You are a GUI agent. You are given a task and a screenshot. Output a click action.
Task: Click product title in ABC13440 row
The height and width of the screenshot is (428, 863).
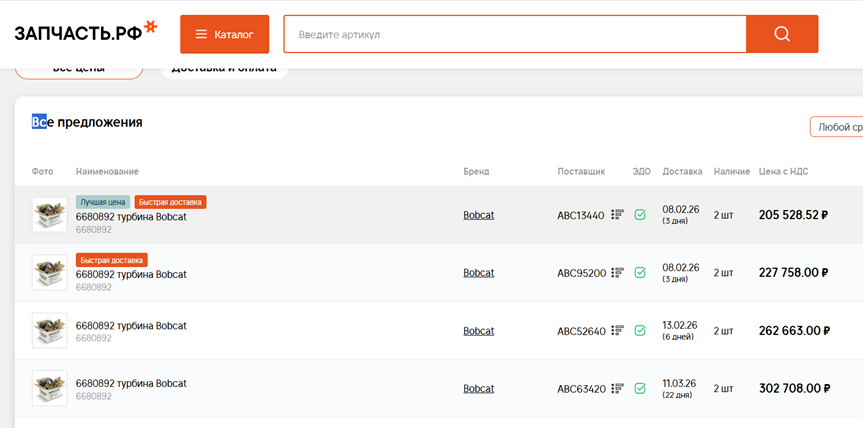[x=131, y=217]
